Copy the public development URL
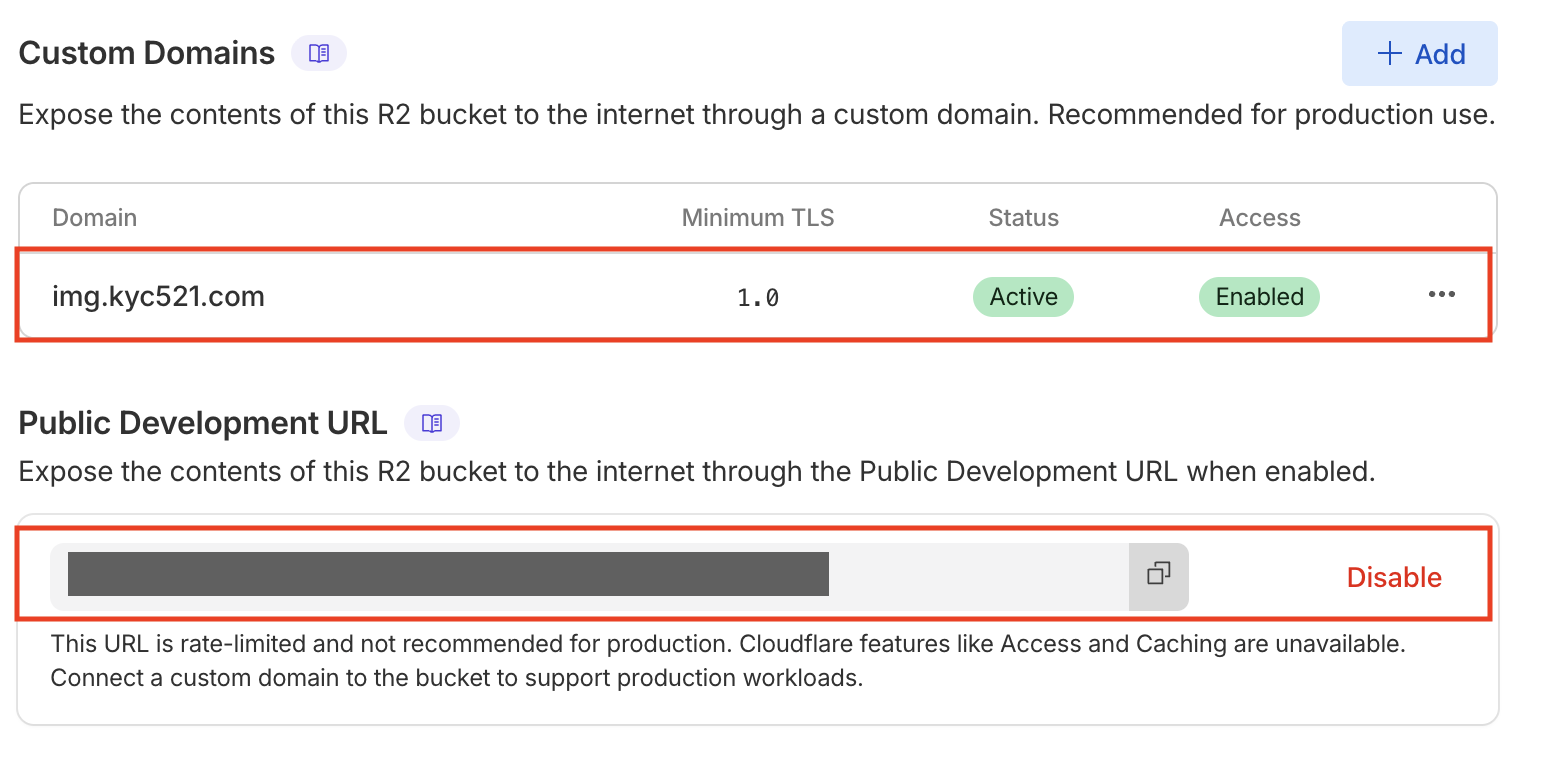 point(1158,574)
